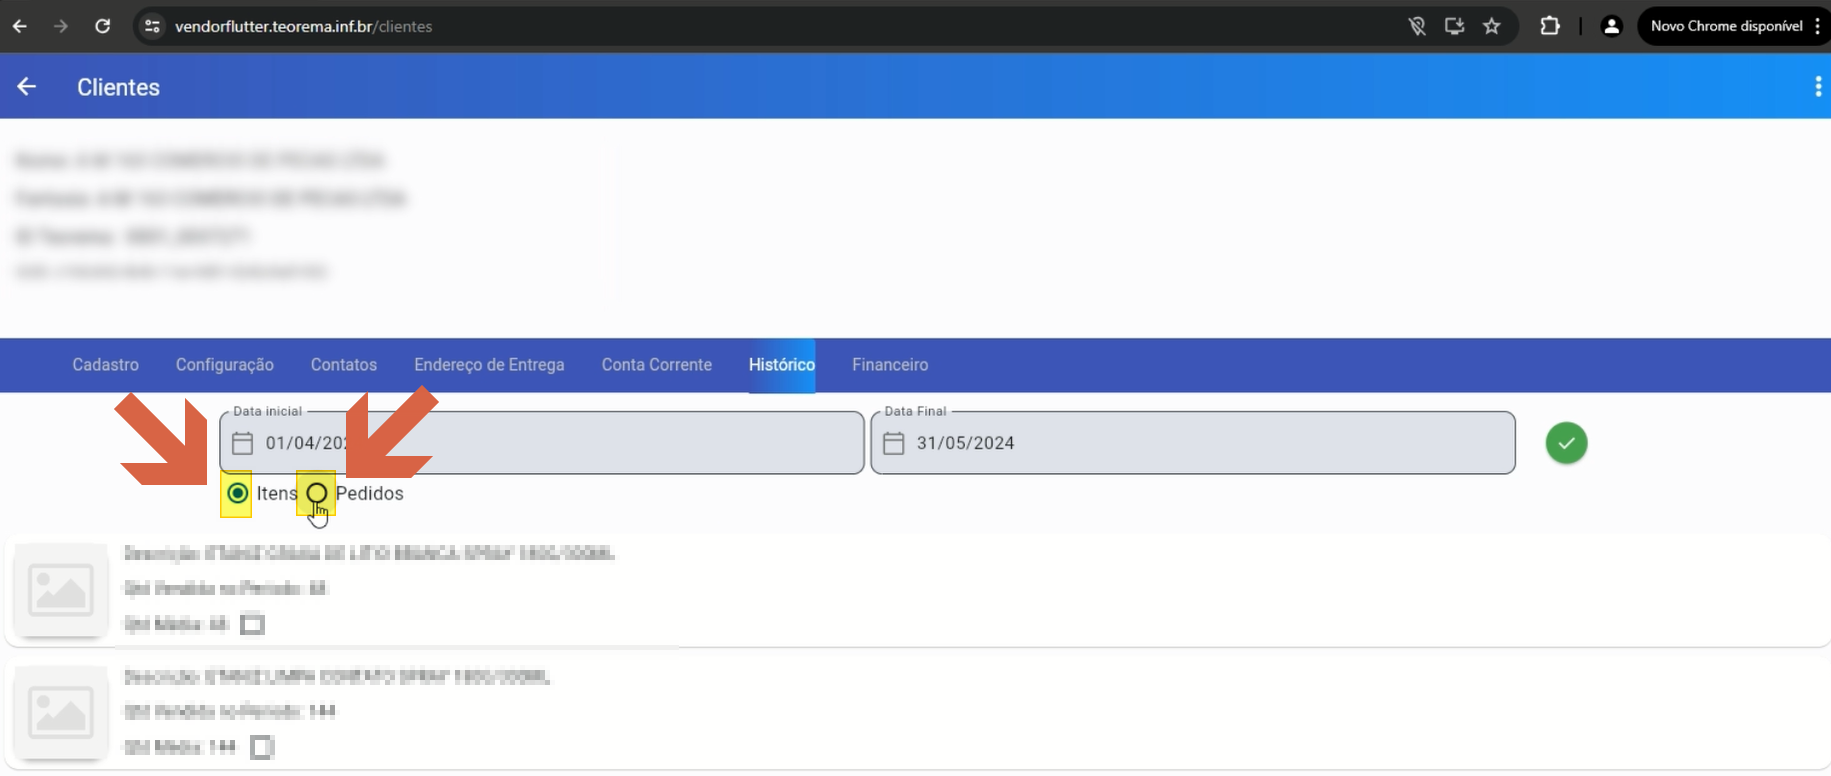Click the Clientes page title
The image size is (1831, 776).
(x=118, y=87)
